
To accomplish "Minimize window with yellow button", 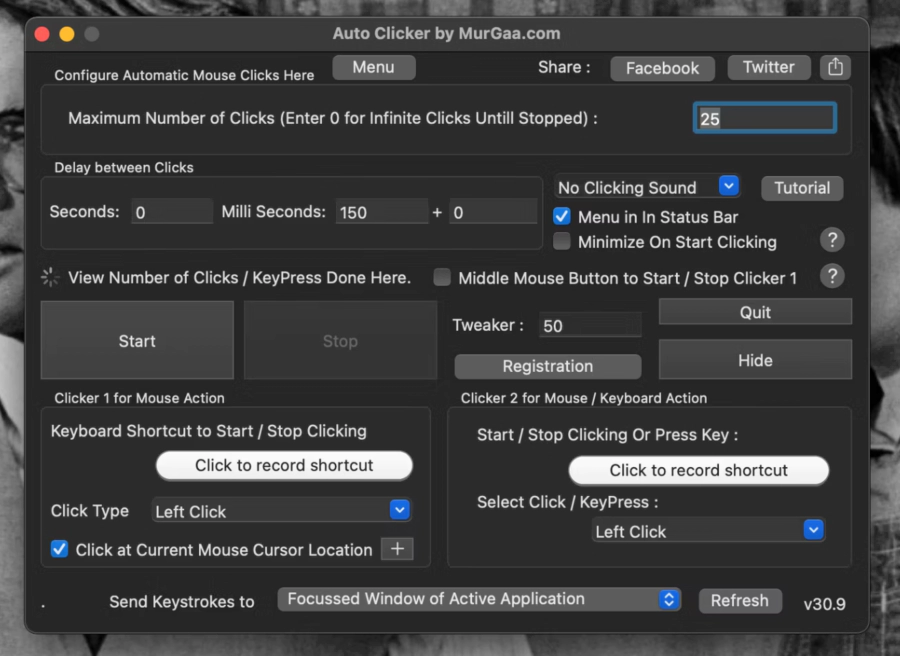I will click(67, 34).
